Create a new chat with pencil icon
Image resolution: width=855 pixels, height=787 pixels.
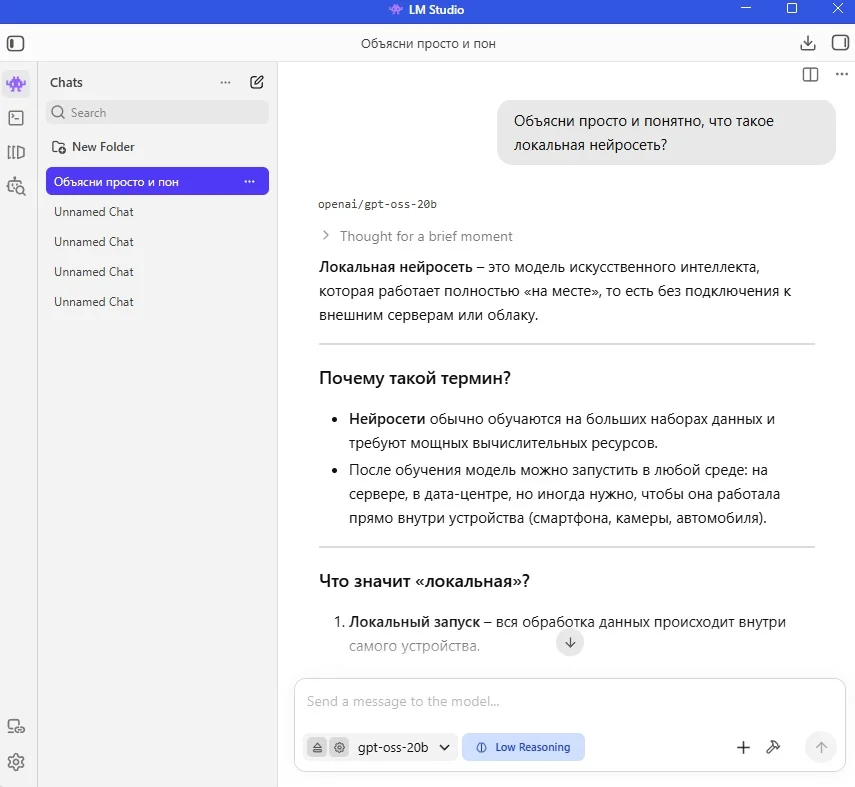pyautogui.click(x=257, y=82)
